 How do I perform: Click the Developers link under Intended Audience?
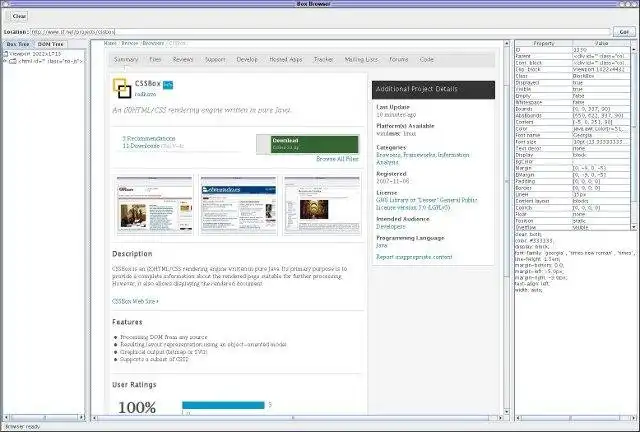click(391, 227)
